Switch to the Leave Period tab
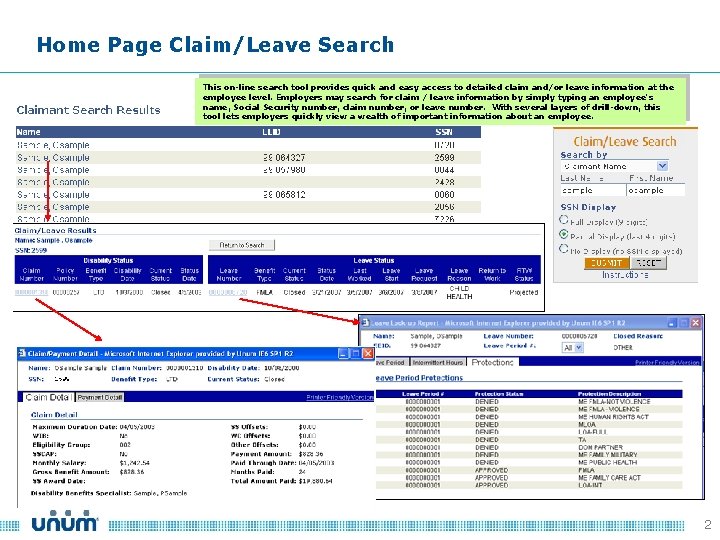 click(x=391, y=362)
